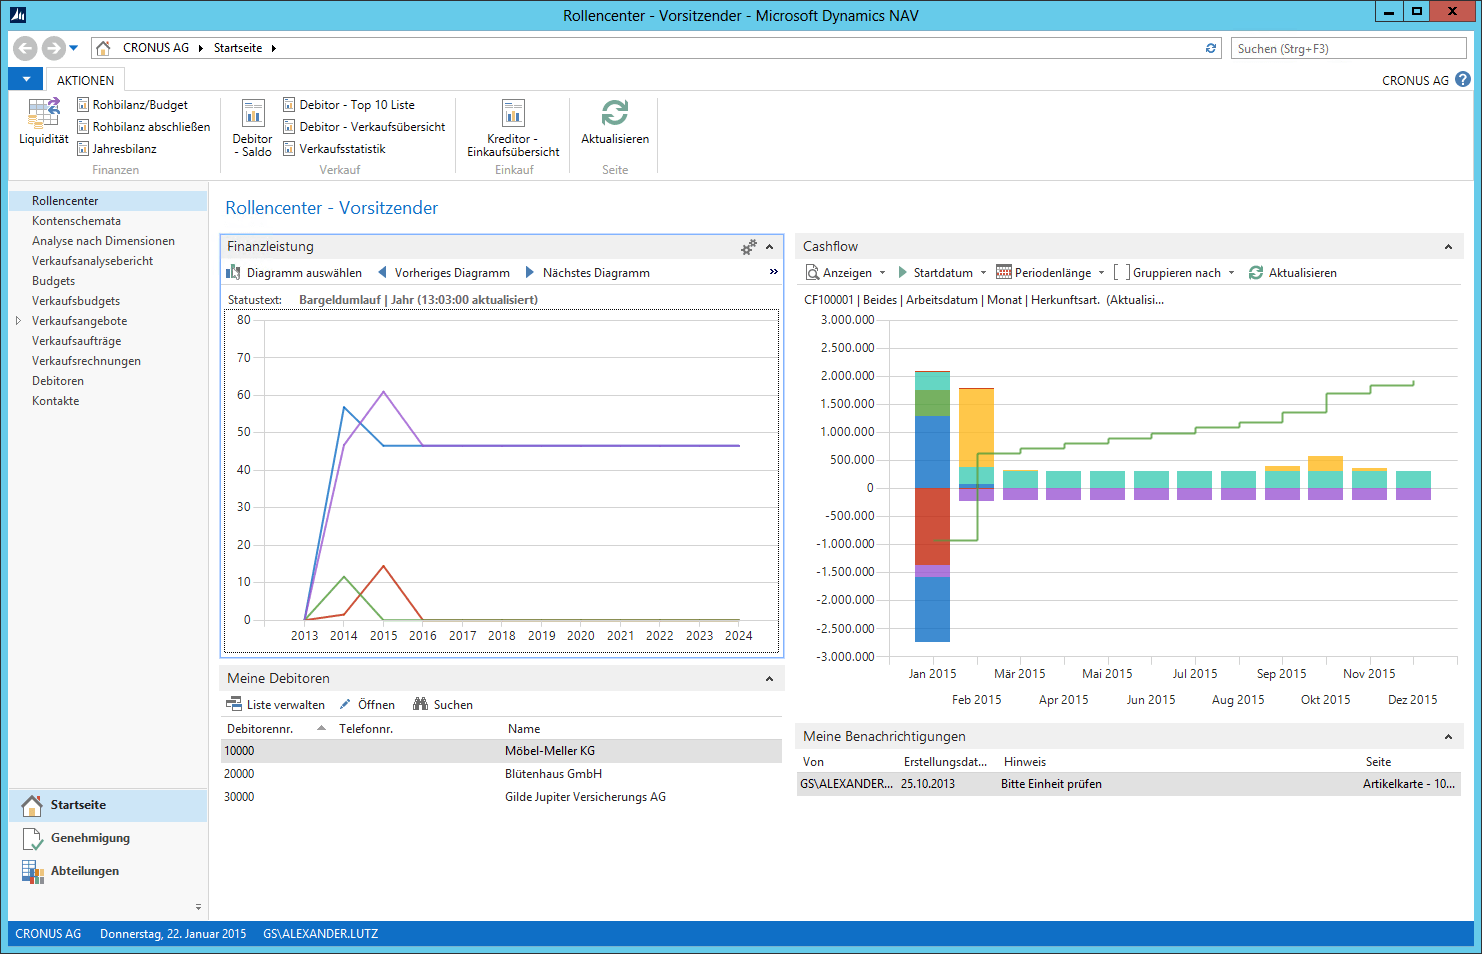Run the Rohbilanz abschließen report
This screenshot has height=954, width=1482.
(143, 127)
